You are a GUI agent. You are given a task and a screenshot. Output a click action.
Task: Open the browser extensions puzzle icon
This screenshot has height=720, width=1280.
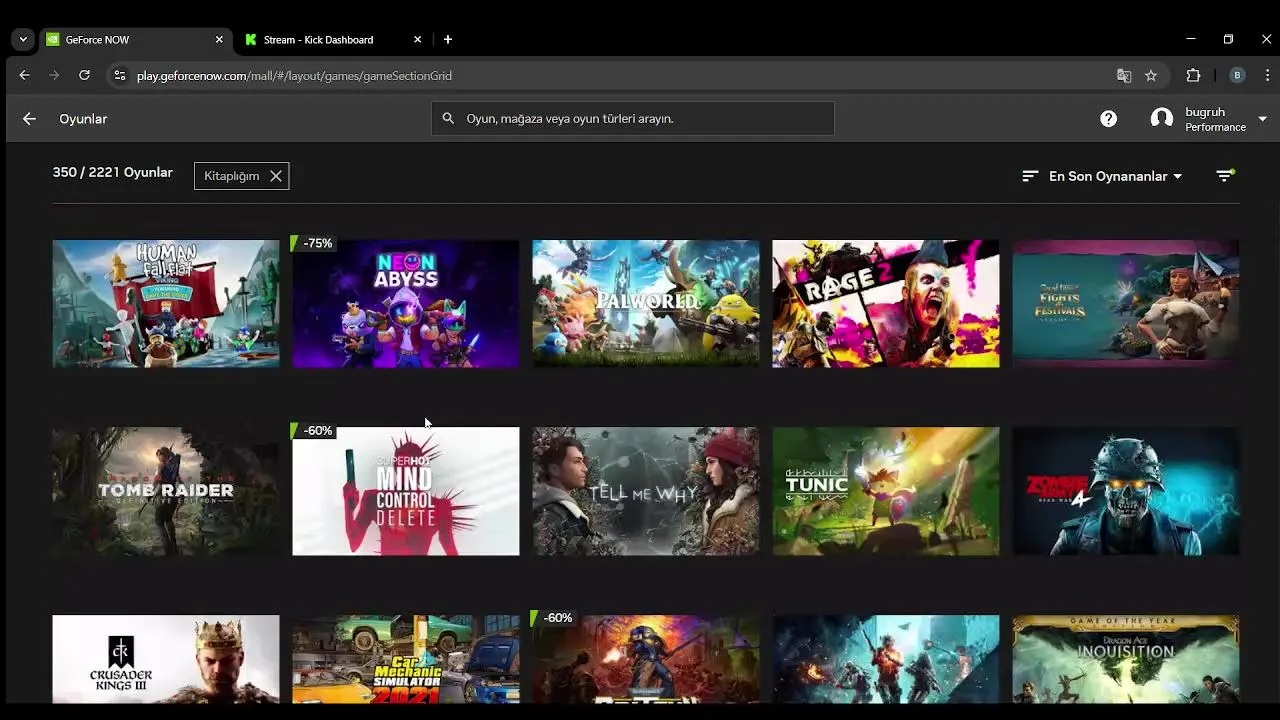click(1193, 75)
